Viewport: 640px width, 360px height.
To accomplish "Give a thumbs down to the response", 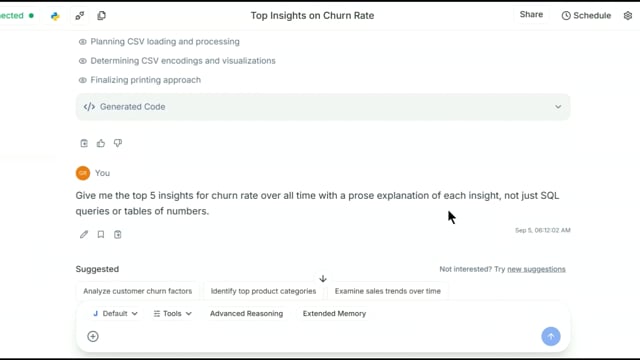I will point(118,143).
